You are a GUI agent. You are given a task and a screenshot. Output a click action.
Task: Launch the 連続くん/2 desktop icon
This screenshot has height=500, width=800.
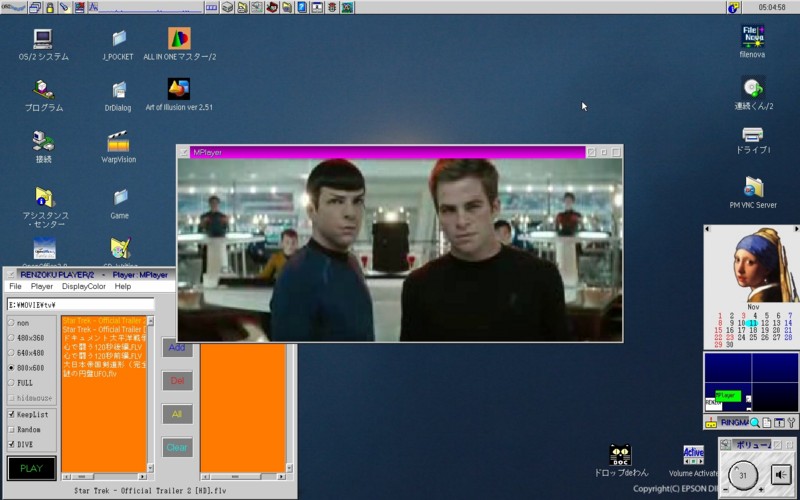(753, 88)
